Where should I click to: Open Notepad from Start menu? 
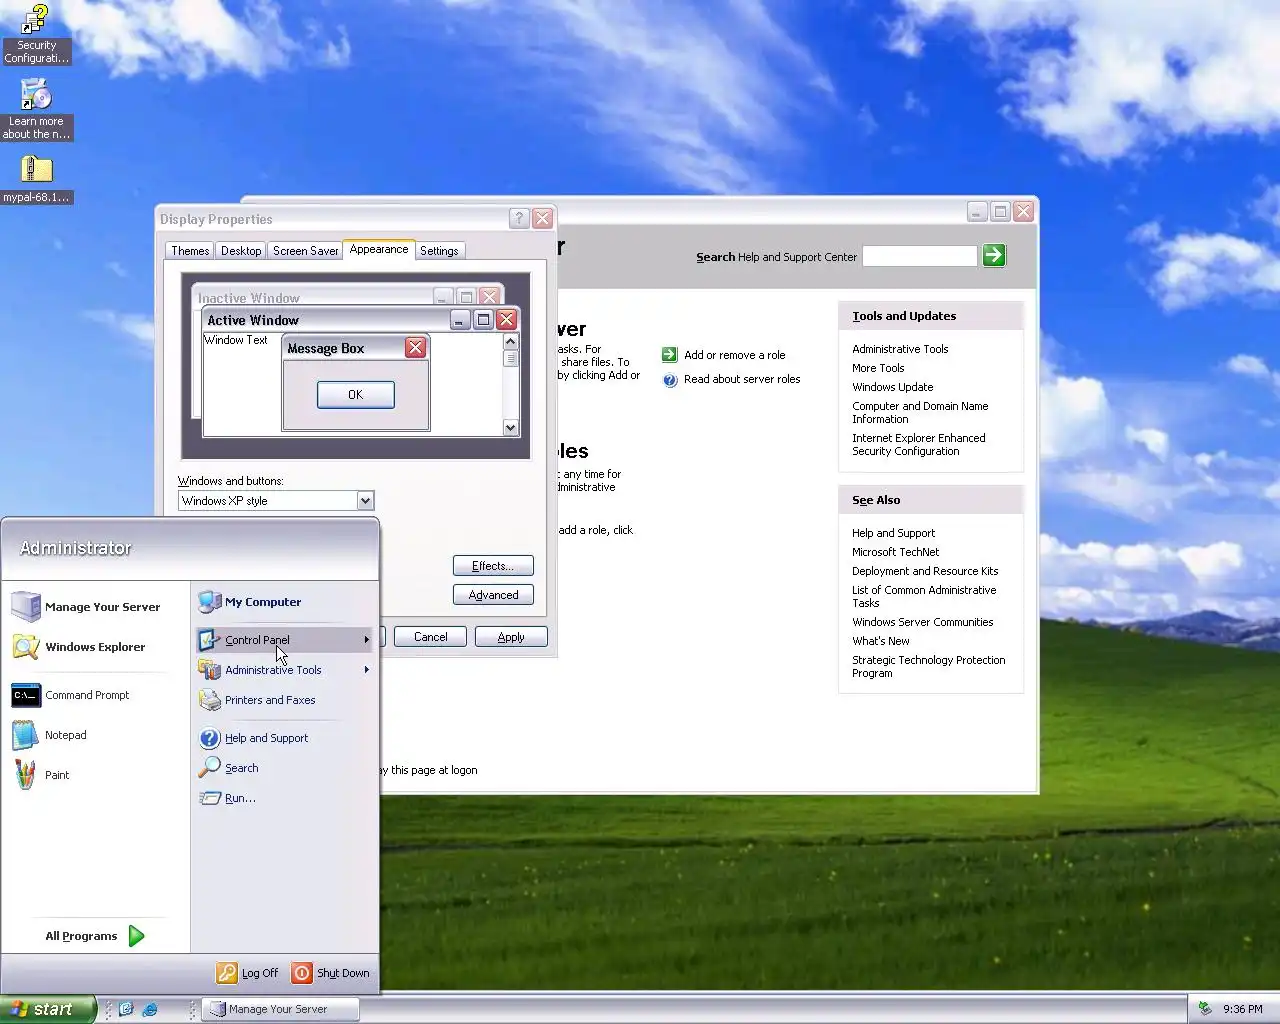tap(50, 735)
